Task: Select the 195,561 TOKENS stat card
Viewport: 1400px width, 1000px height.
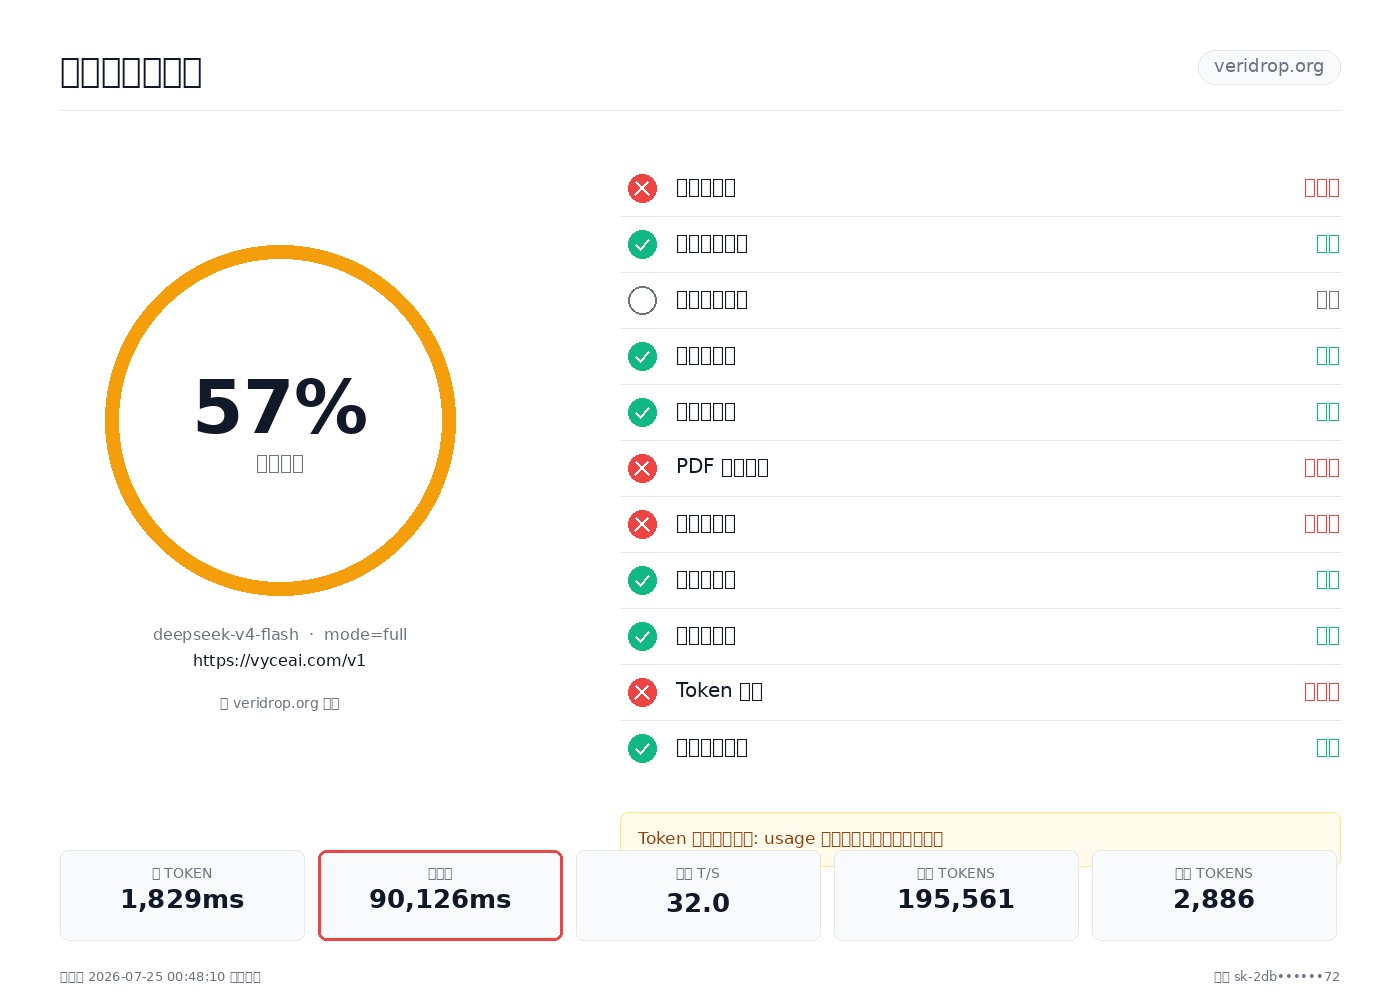Action: 956,895
